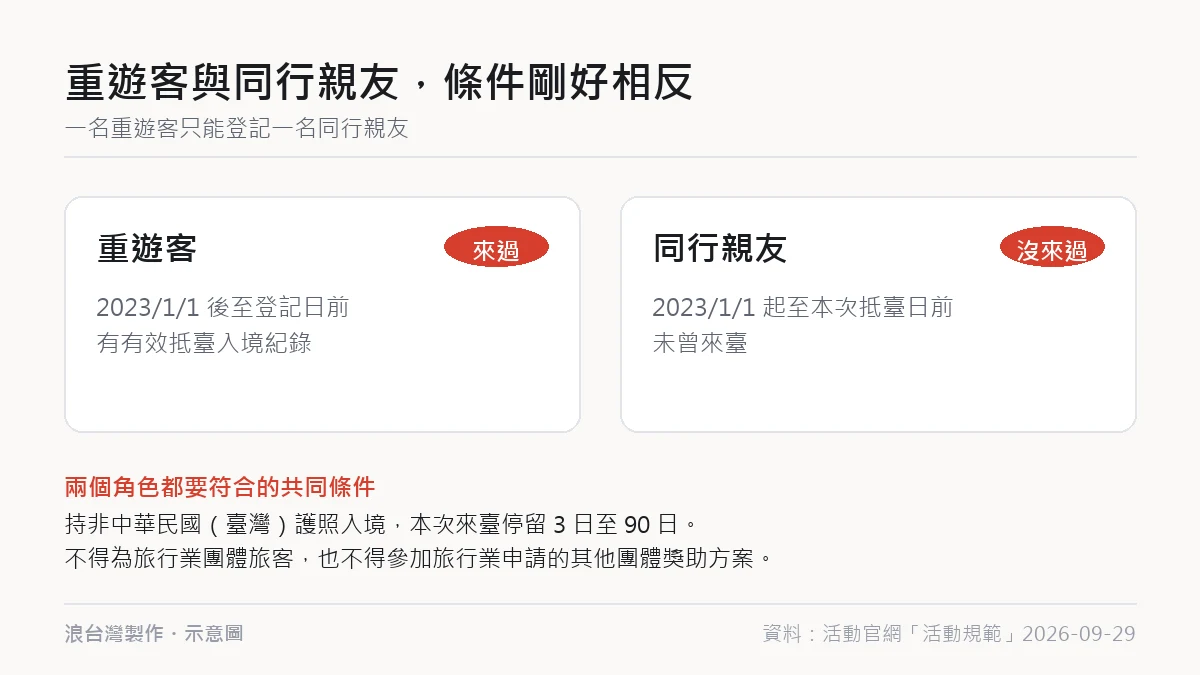Image resolution: width=1200 pixels, height=675 pixels.
Task: Click the red 沒來過 badge
Action: click(x=1052, y=247)
